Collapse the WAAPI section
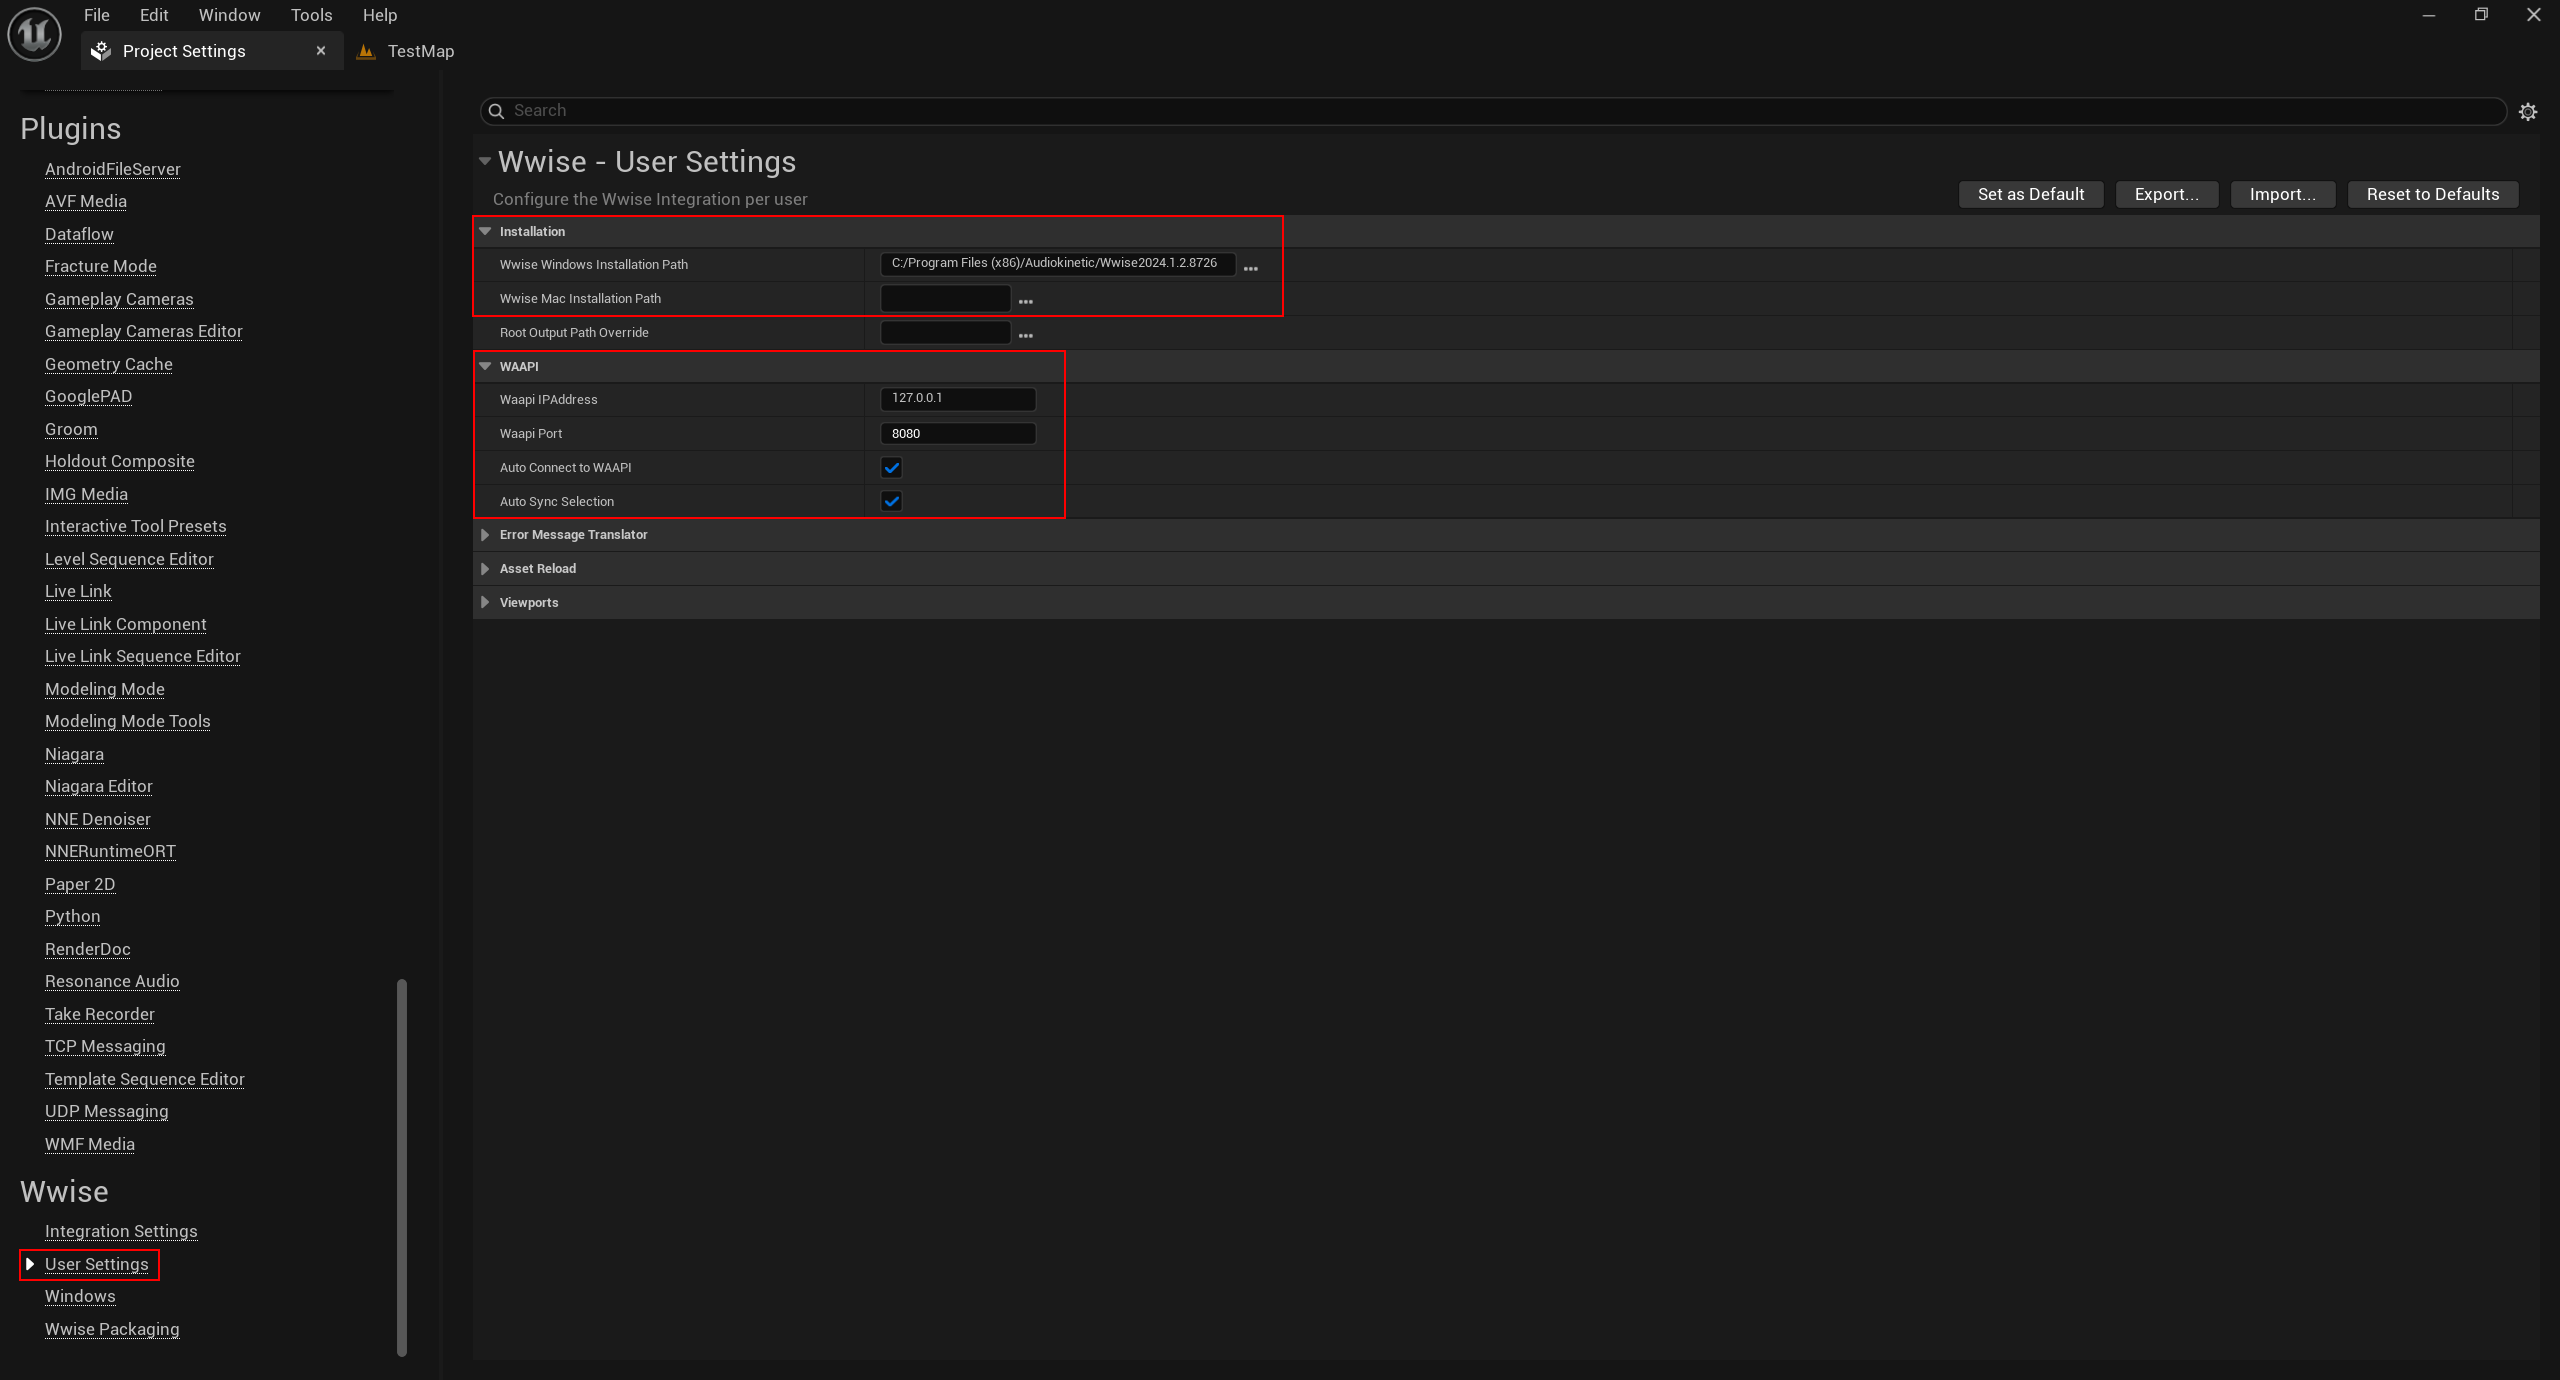The width and height of the screenshot is (2560, 1380). click(x=485, y=366)
